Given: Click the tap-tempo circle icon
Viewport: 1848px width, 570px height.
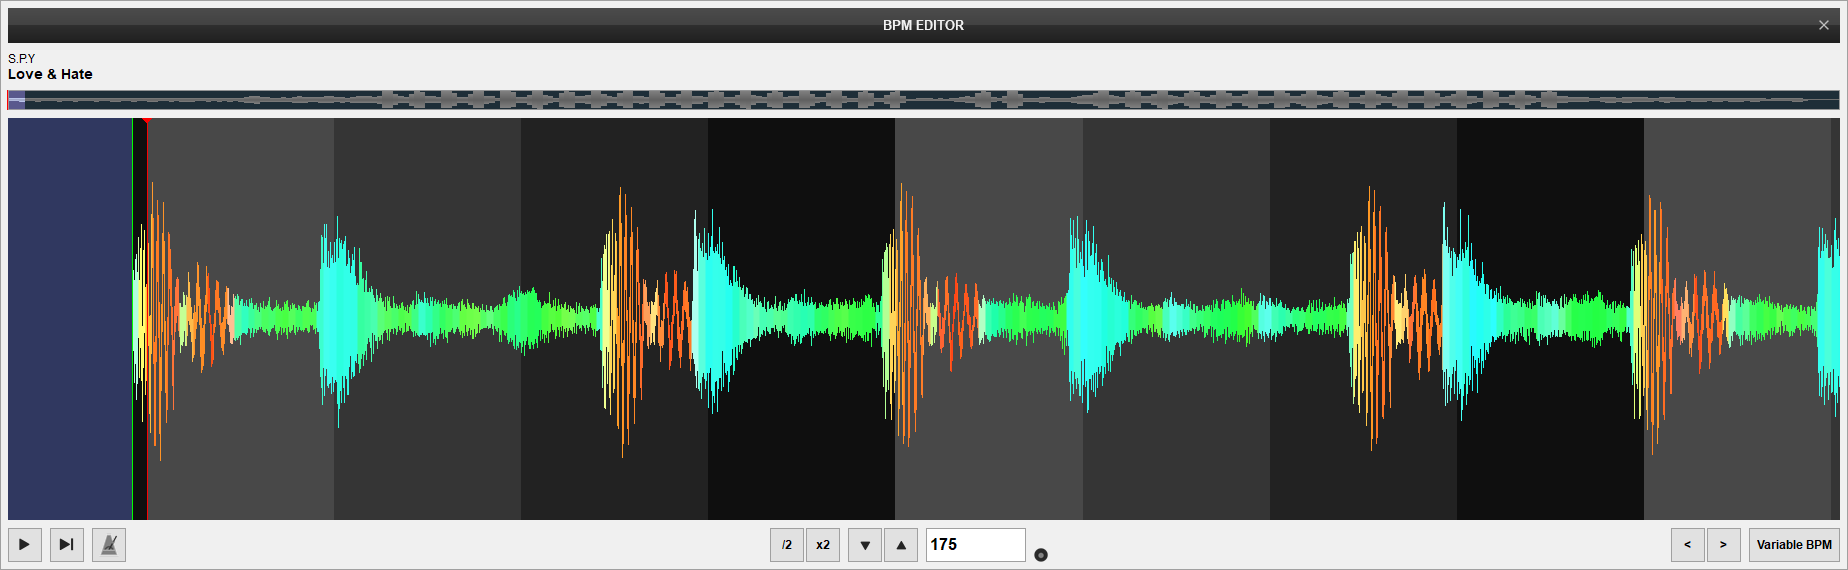Looking at the screenshot, I should (x=1041, y=555).
